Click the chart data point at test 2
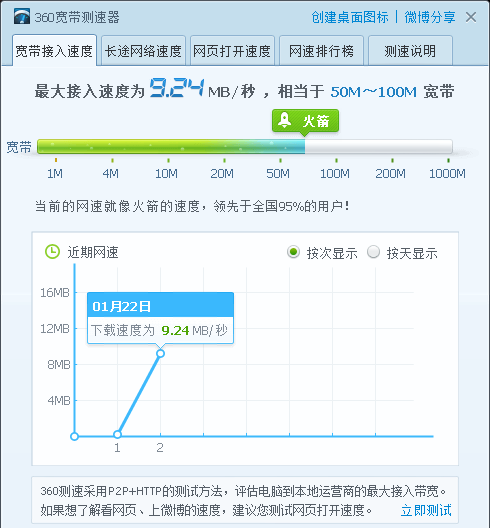The width and height of the screenshot is (490, 528). (160, 354)
